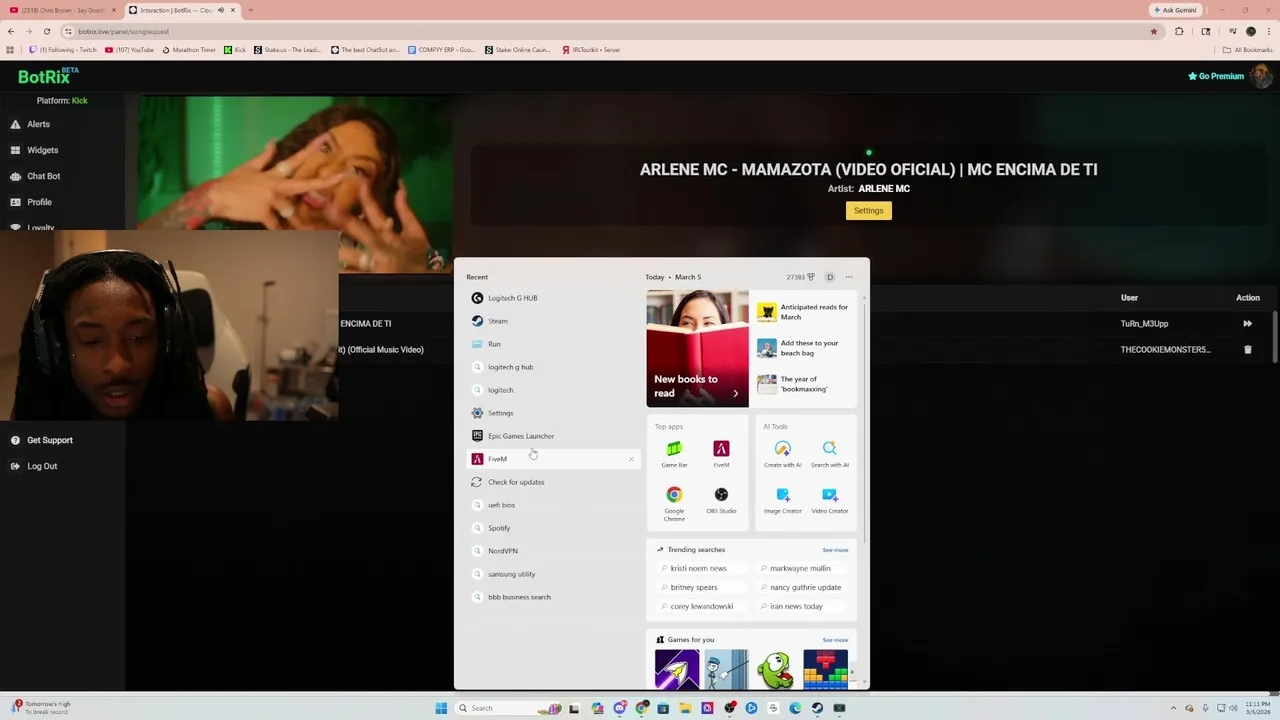Open 'Anticipated reads for March' article
Screen dimensions: 1280x720
805,312
